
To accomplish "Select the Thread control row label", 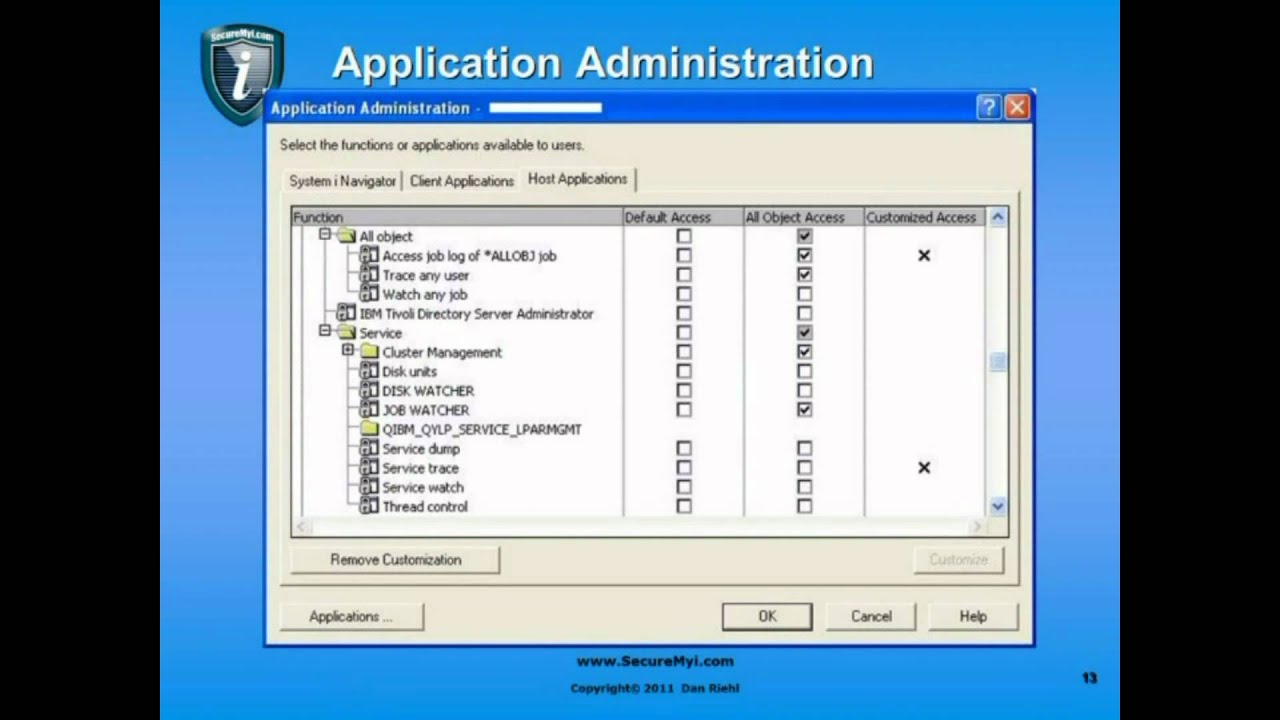I will point(425,507).
